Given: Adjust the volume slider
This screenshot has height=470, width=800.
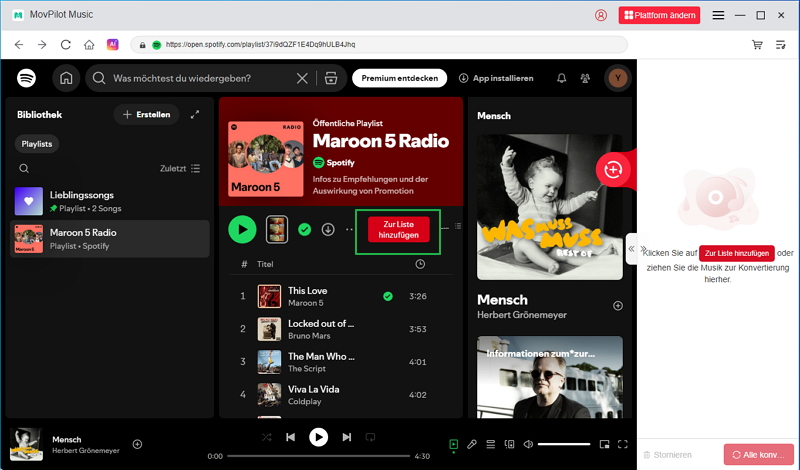Looking at the screenshot, I should point(563,444).
